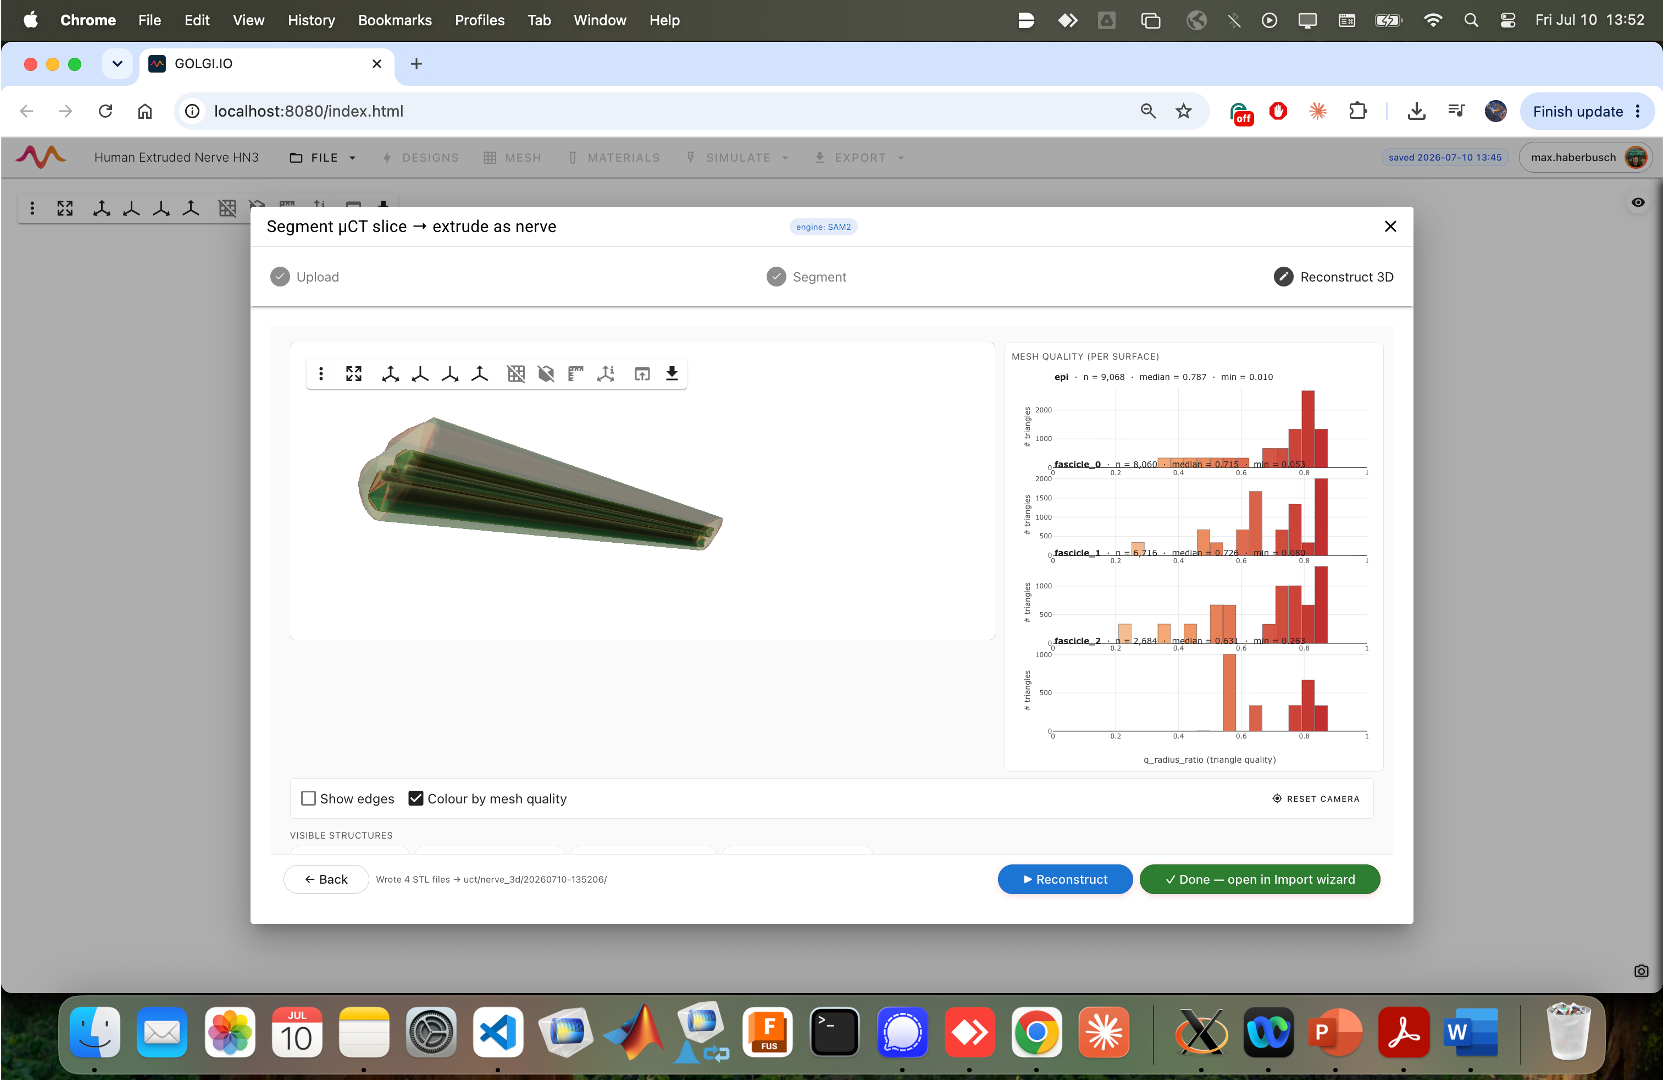The image size is (1664, 1080).
Task: Click the max.haberbusch user account chip
Action: click(x=1586, y=158)
